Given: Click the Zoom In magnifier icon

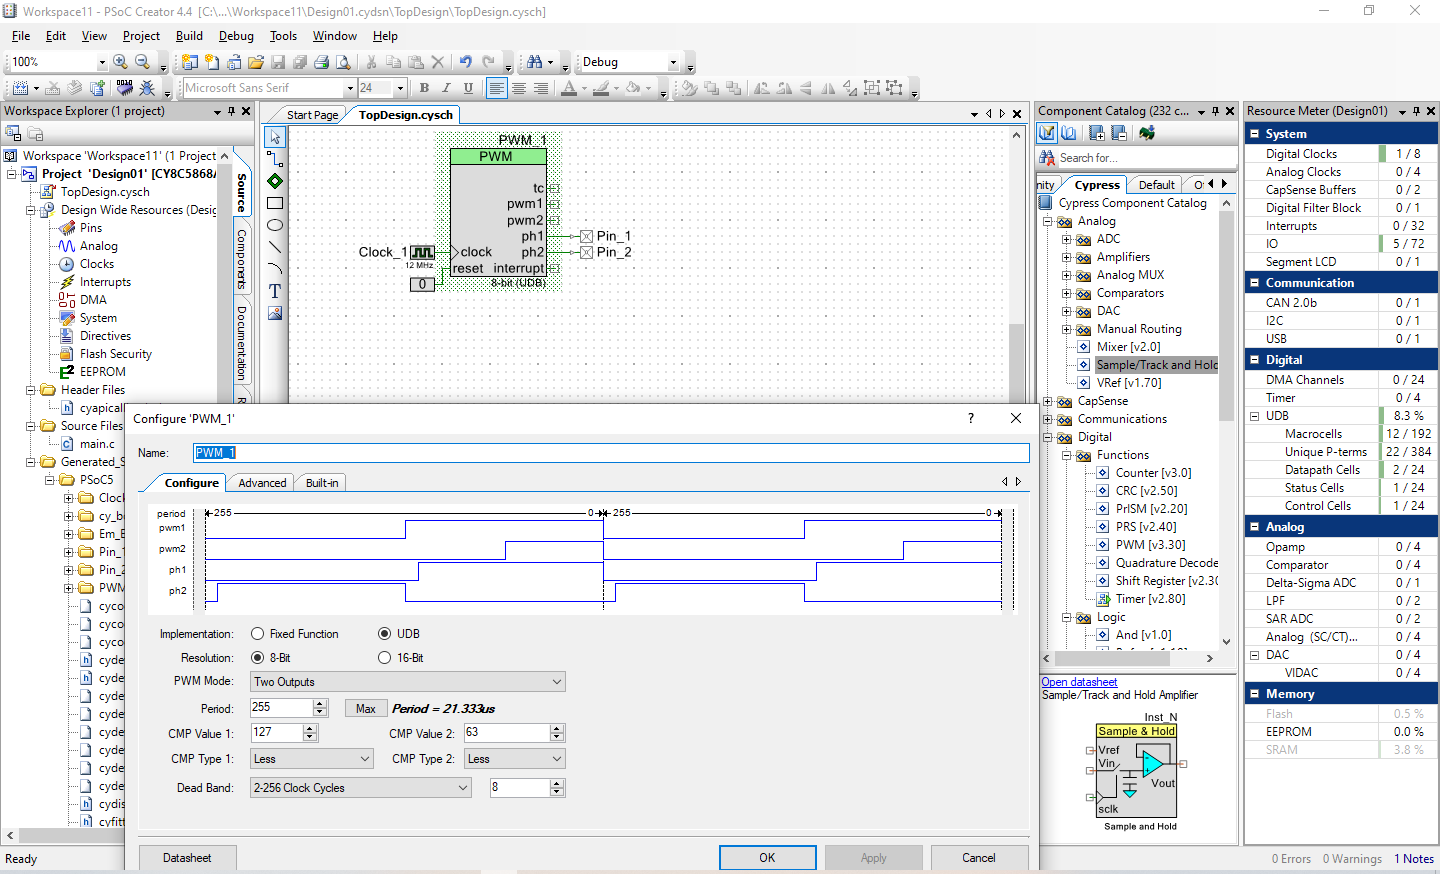Looking at the screenshot, I should (120, 62).
